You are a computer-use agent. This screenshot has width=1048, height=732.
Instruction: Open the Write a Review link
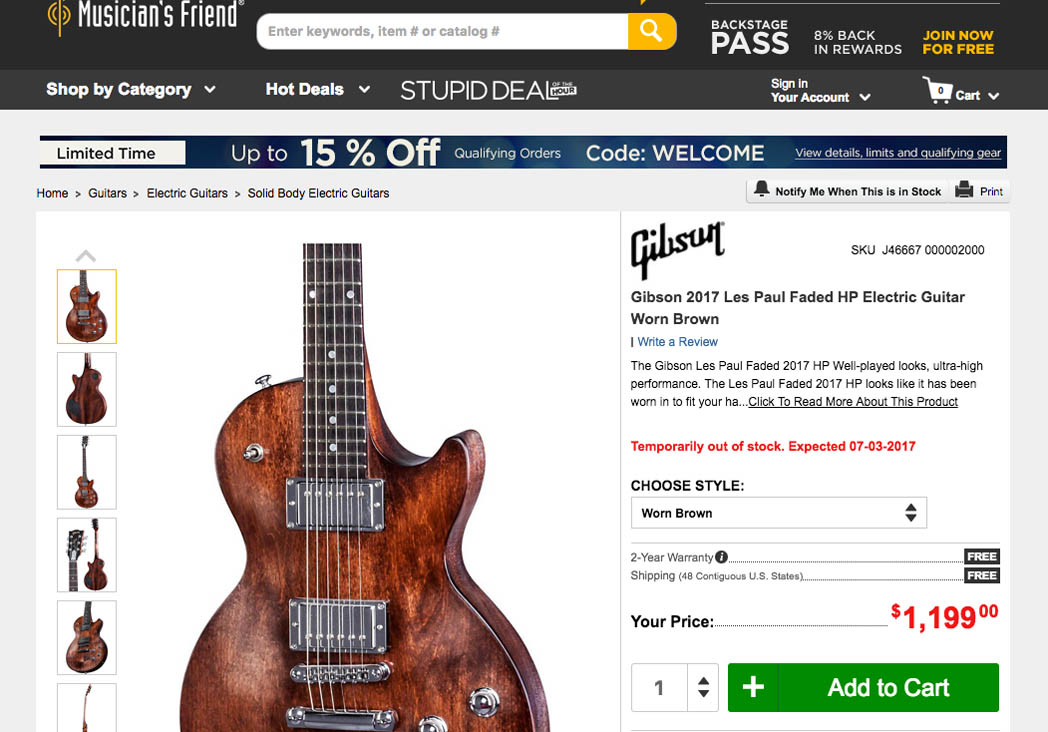click(x=677, y=342)
